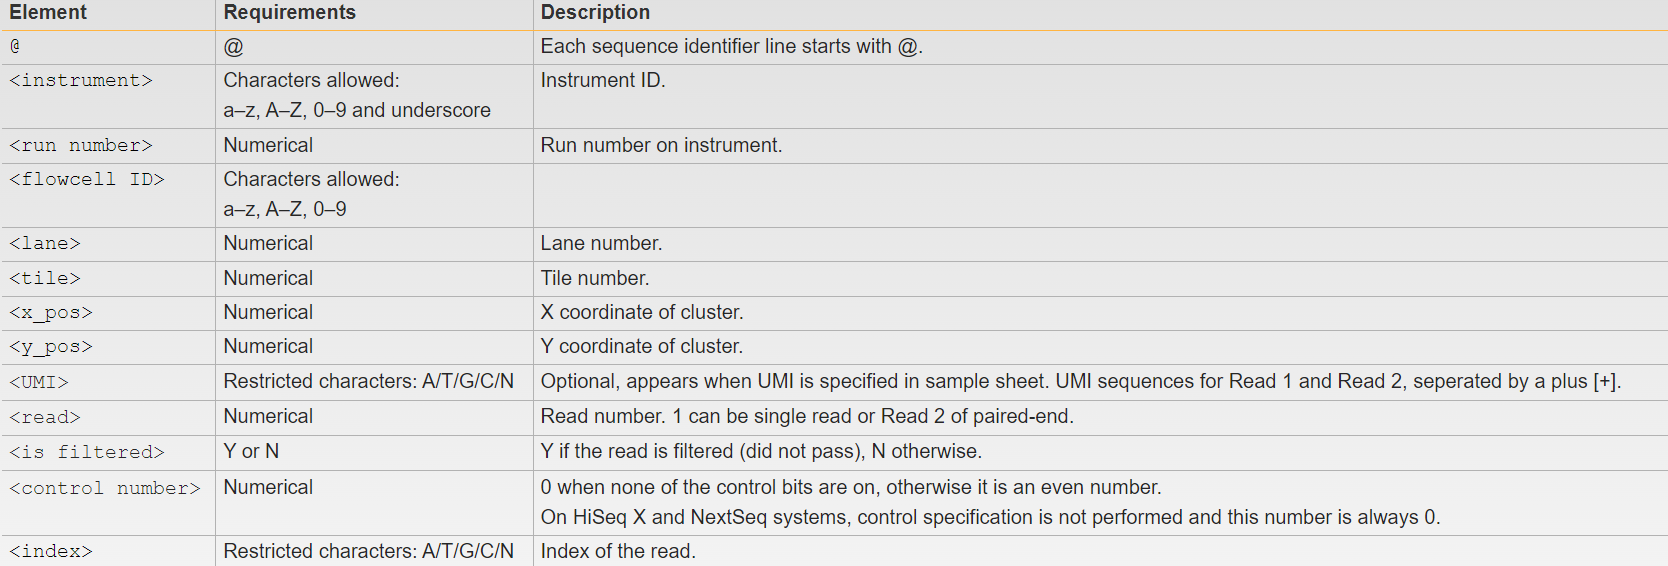Click the <run number> element cell
The width and height of the screenshot is (1668, 566).
point(81,146)
